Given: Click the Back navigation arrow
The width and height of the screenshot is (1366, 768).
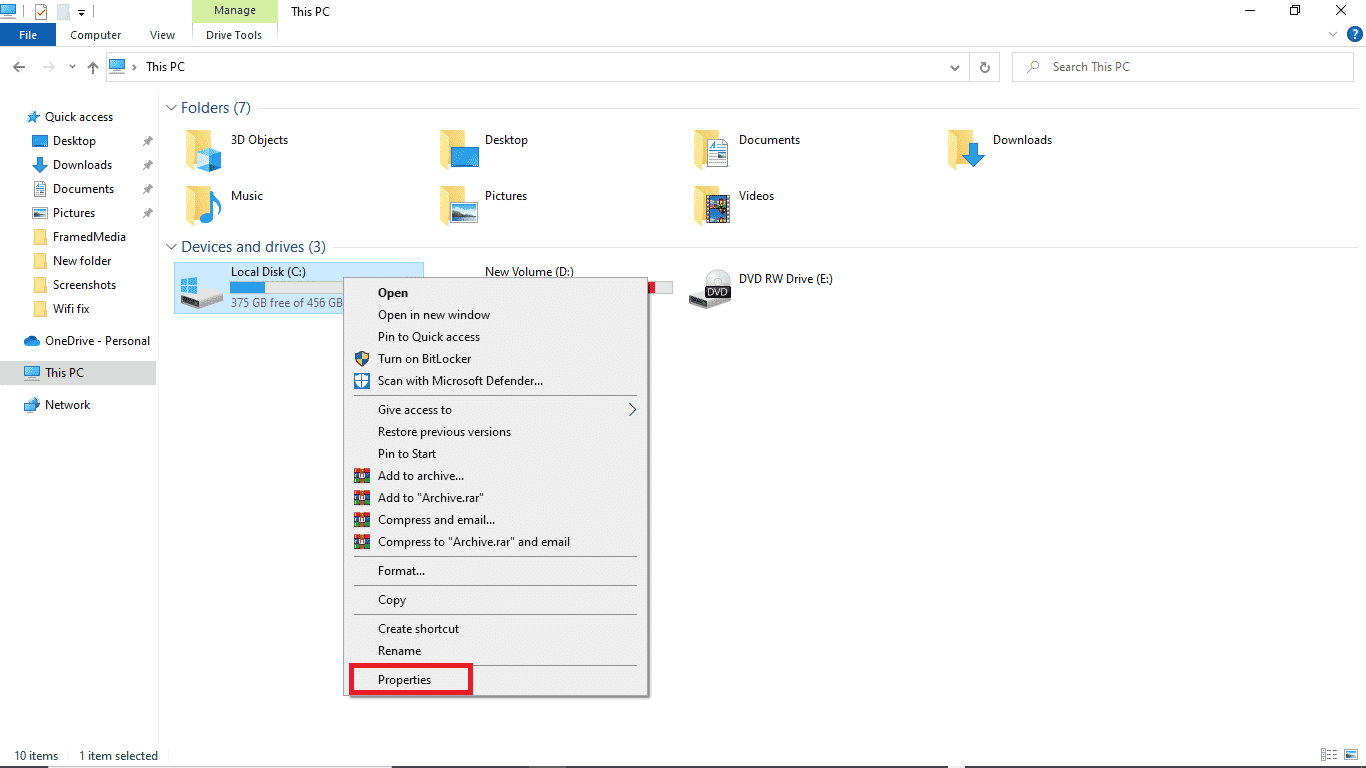Looking at the screenshot, I should [x=19, y=67].
